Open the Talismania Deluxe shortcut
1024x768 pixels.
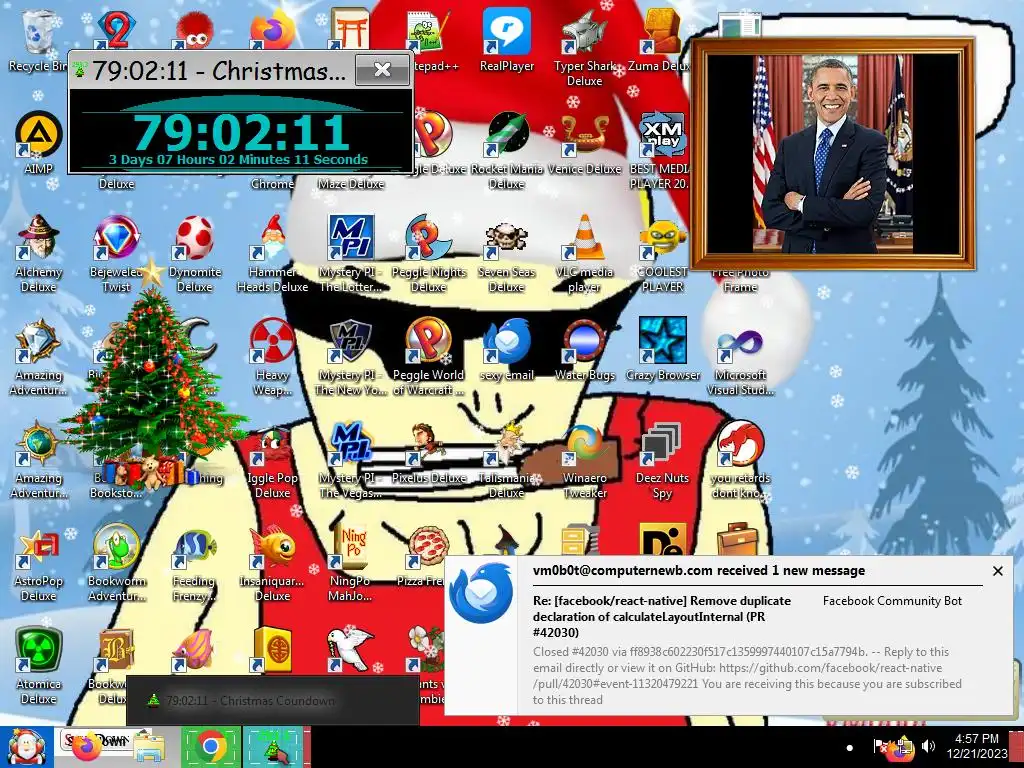tap(506, 460)
